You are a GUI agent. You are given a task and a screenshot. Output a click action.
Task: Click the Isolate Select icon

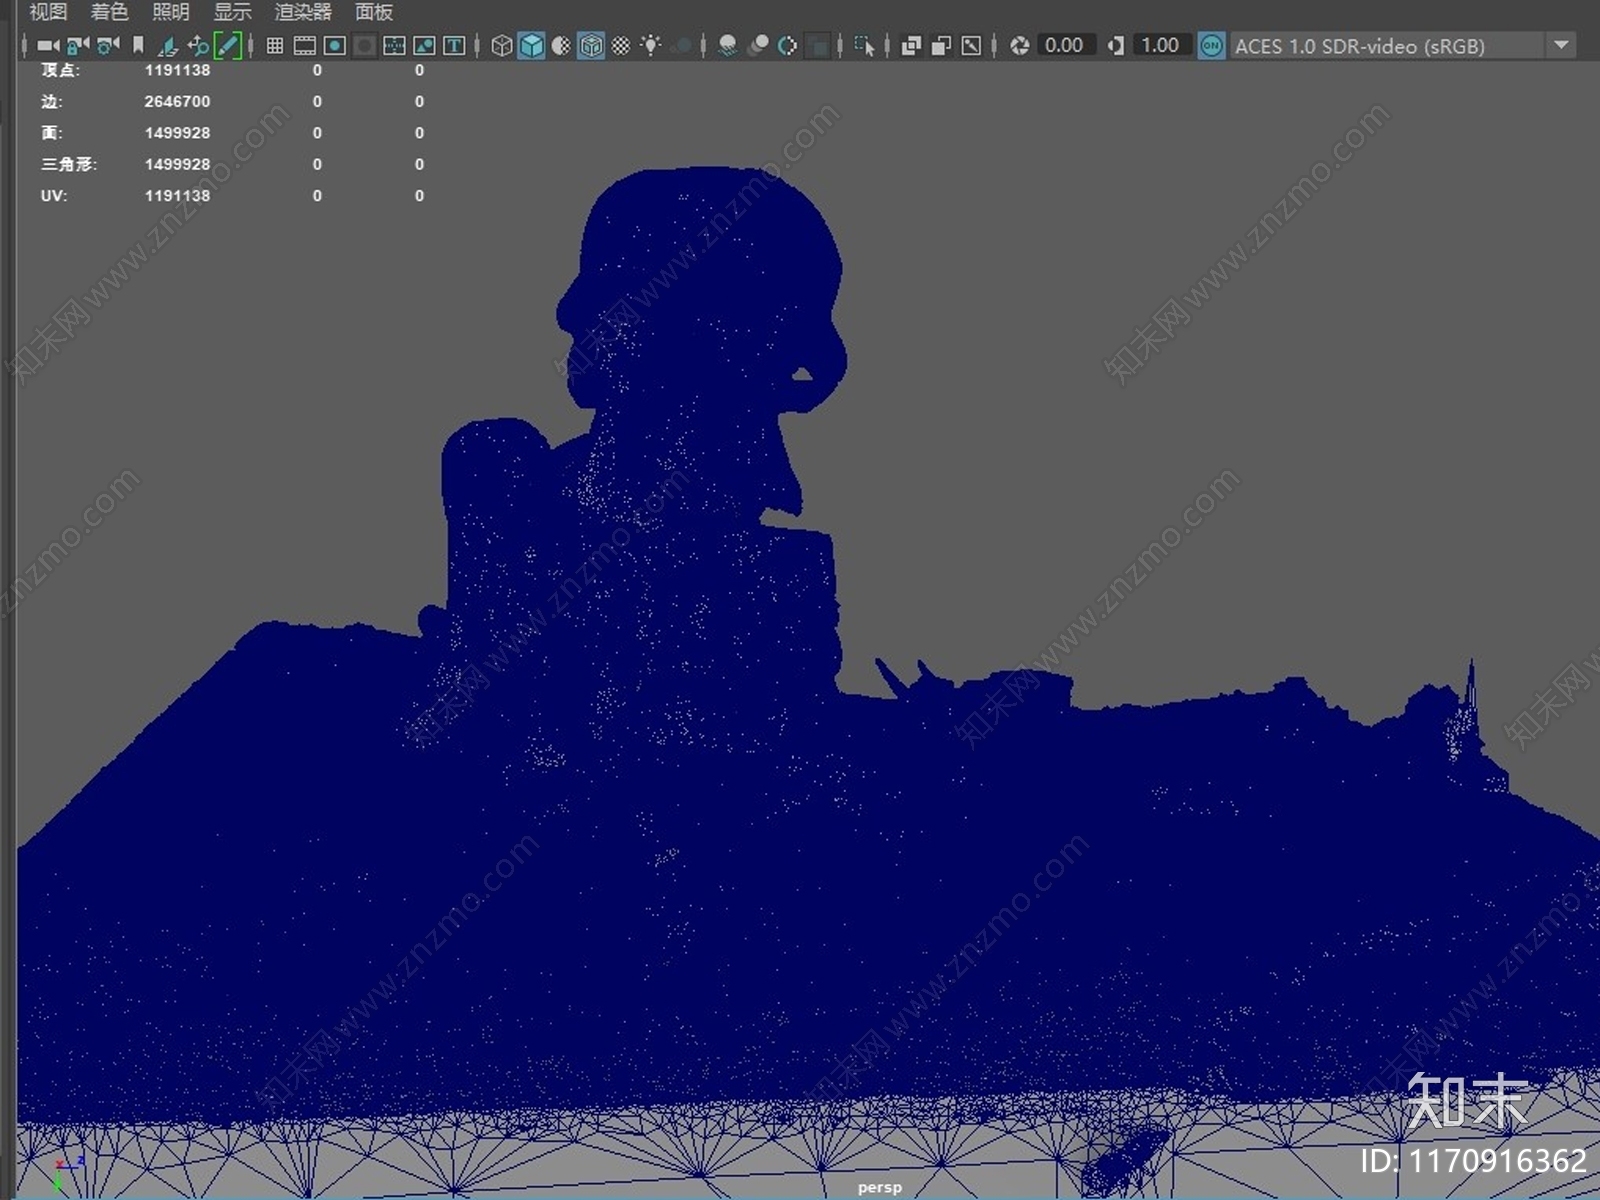click(x=864, y=45)
